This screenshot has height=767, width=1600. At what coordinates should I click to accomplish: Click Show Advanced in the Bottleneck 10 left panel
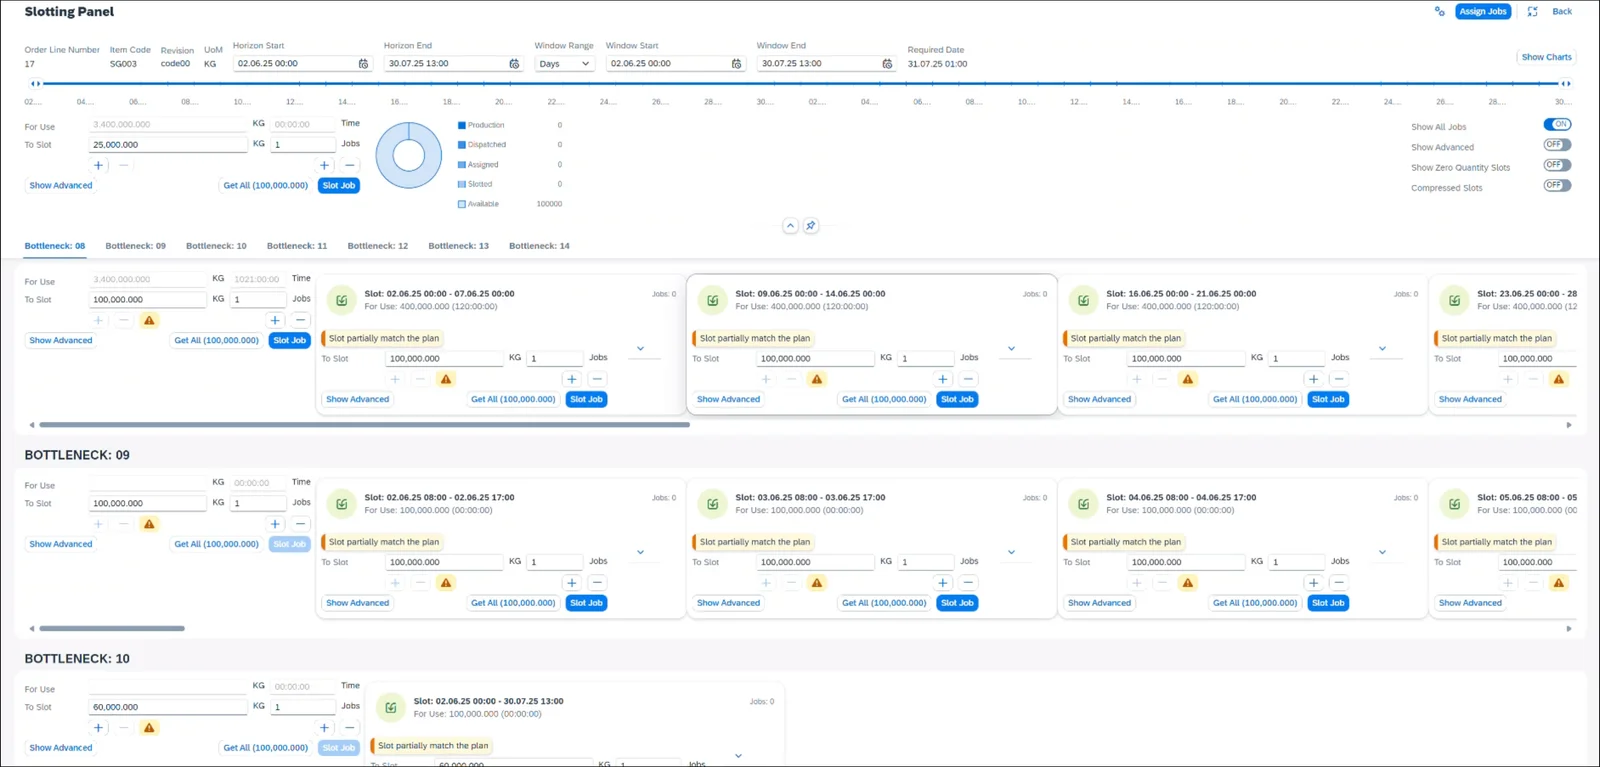pyautogui.click(x=61, y=748)
